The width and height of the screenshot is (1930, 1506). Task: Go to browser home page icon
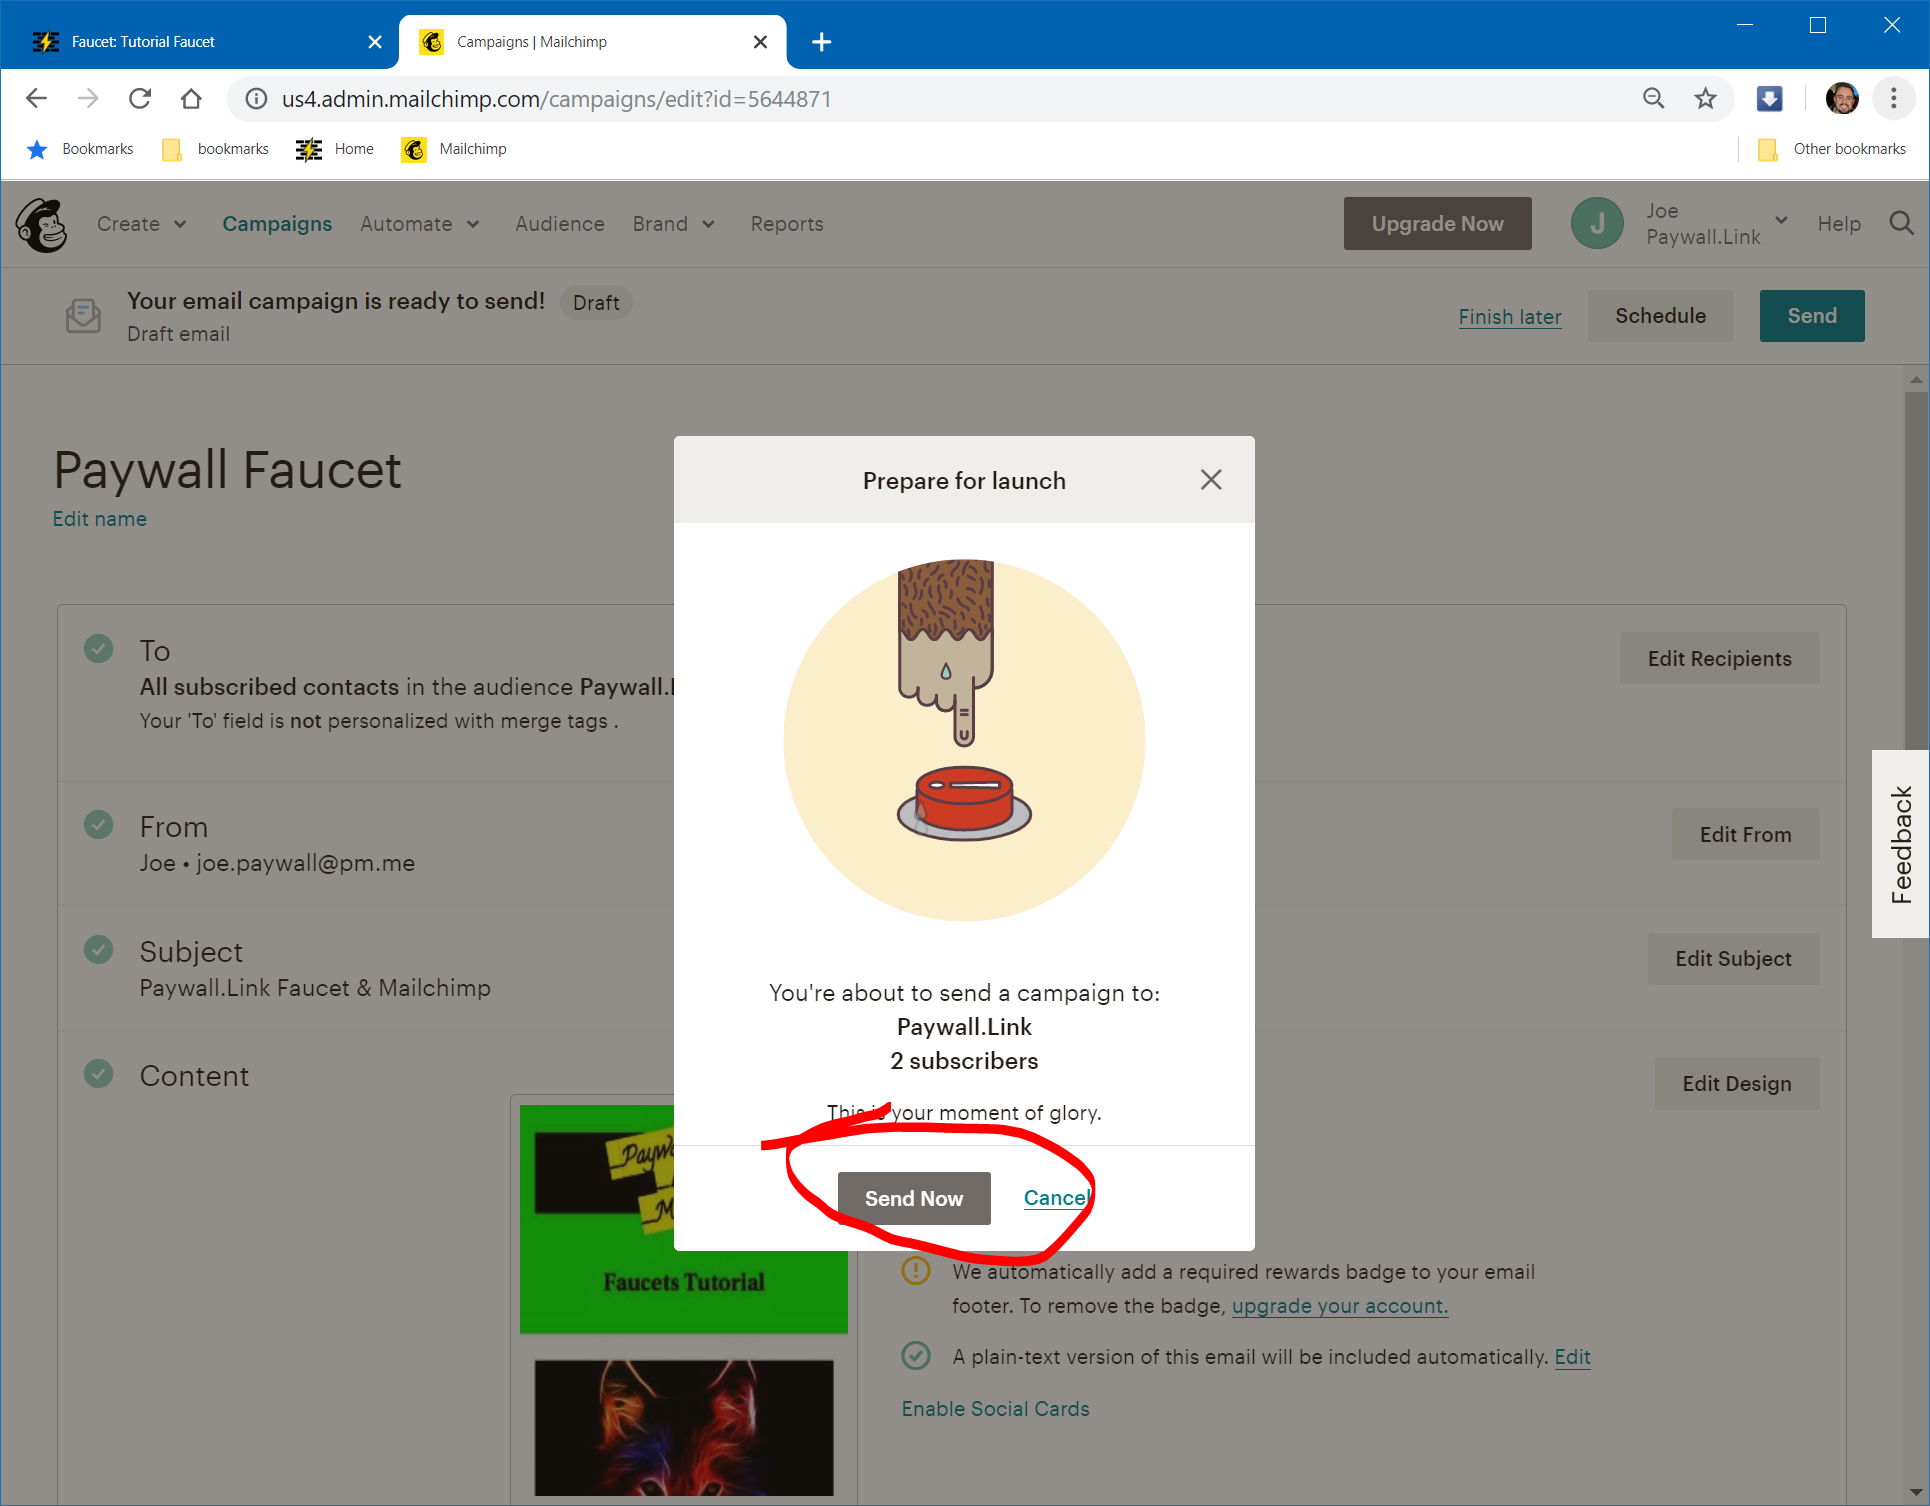point(191,98)
